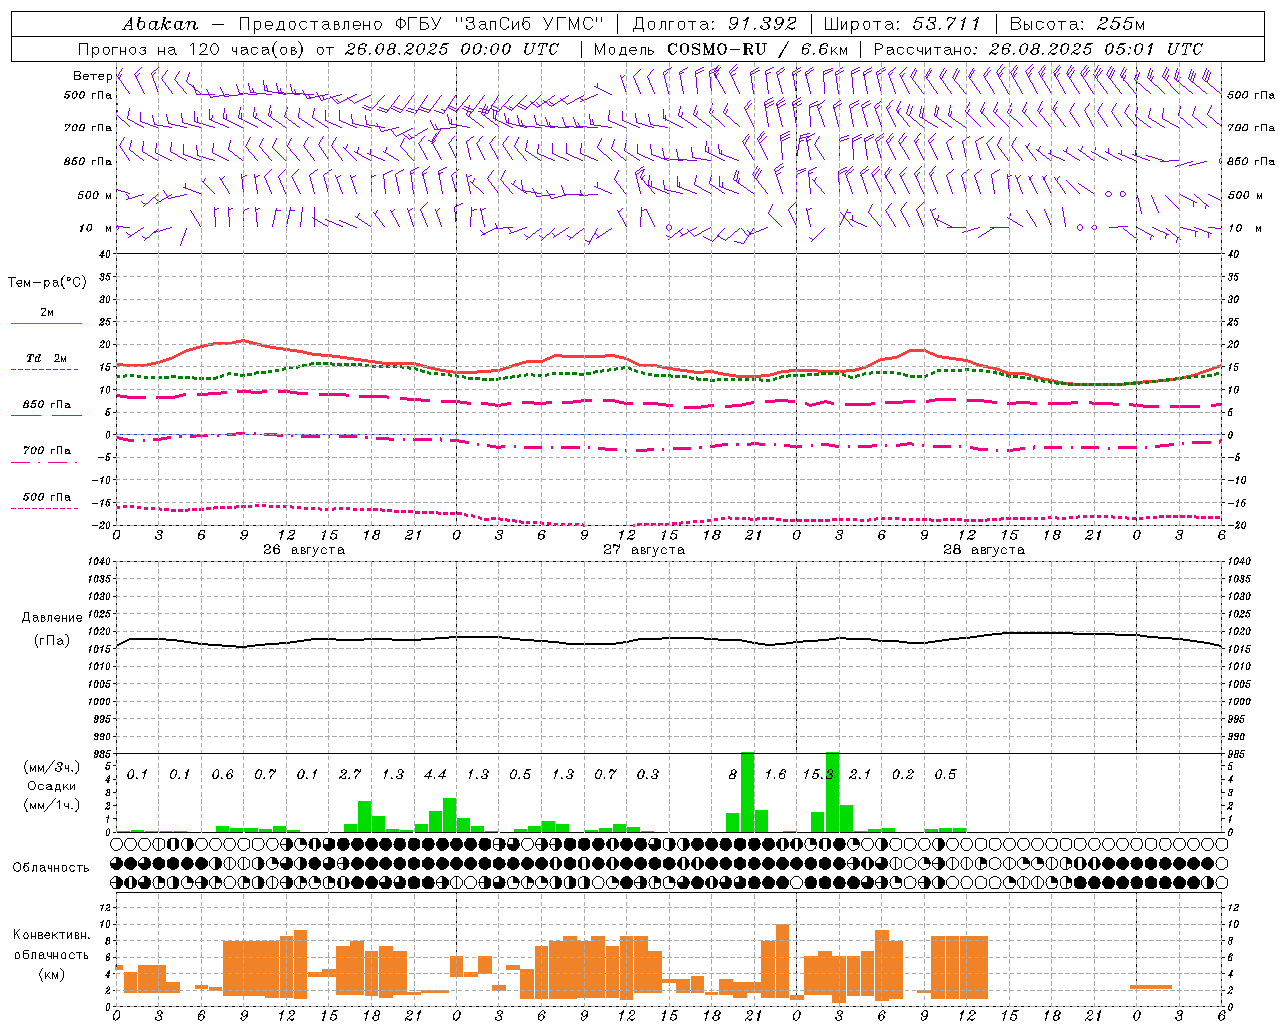
Task: Click the 27 августа date label
Action: 644,550
